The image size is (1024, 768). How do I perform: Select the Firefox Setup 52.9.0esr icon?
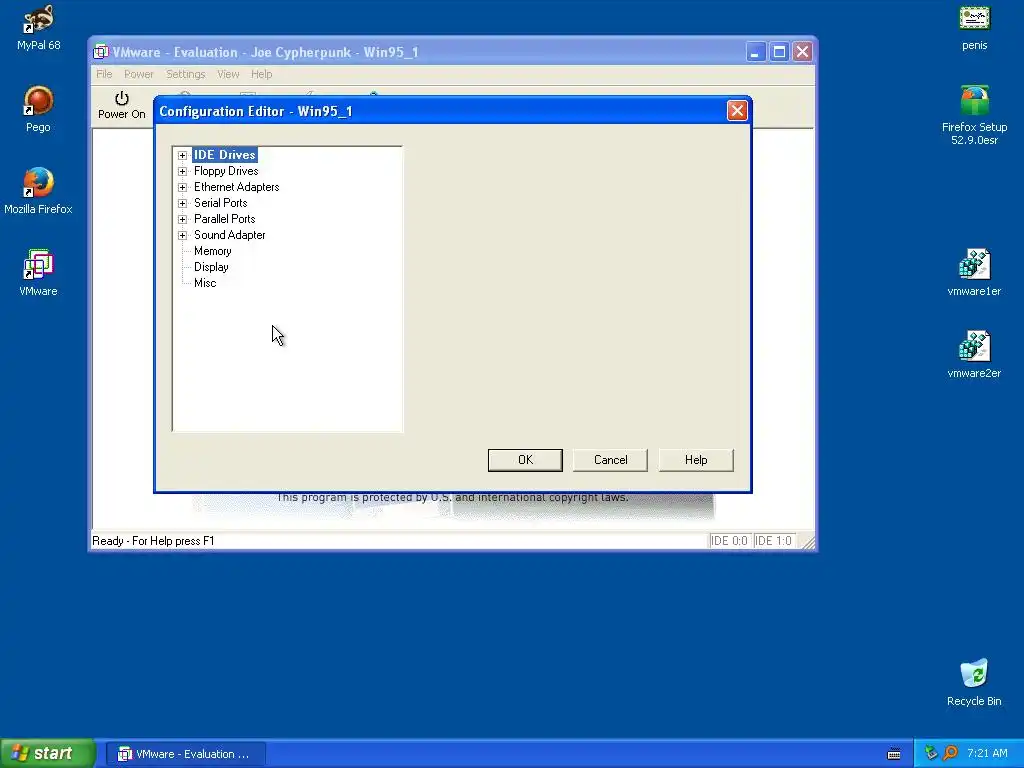pyautogui.click(x=974, y=116)
